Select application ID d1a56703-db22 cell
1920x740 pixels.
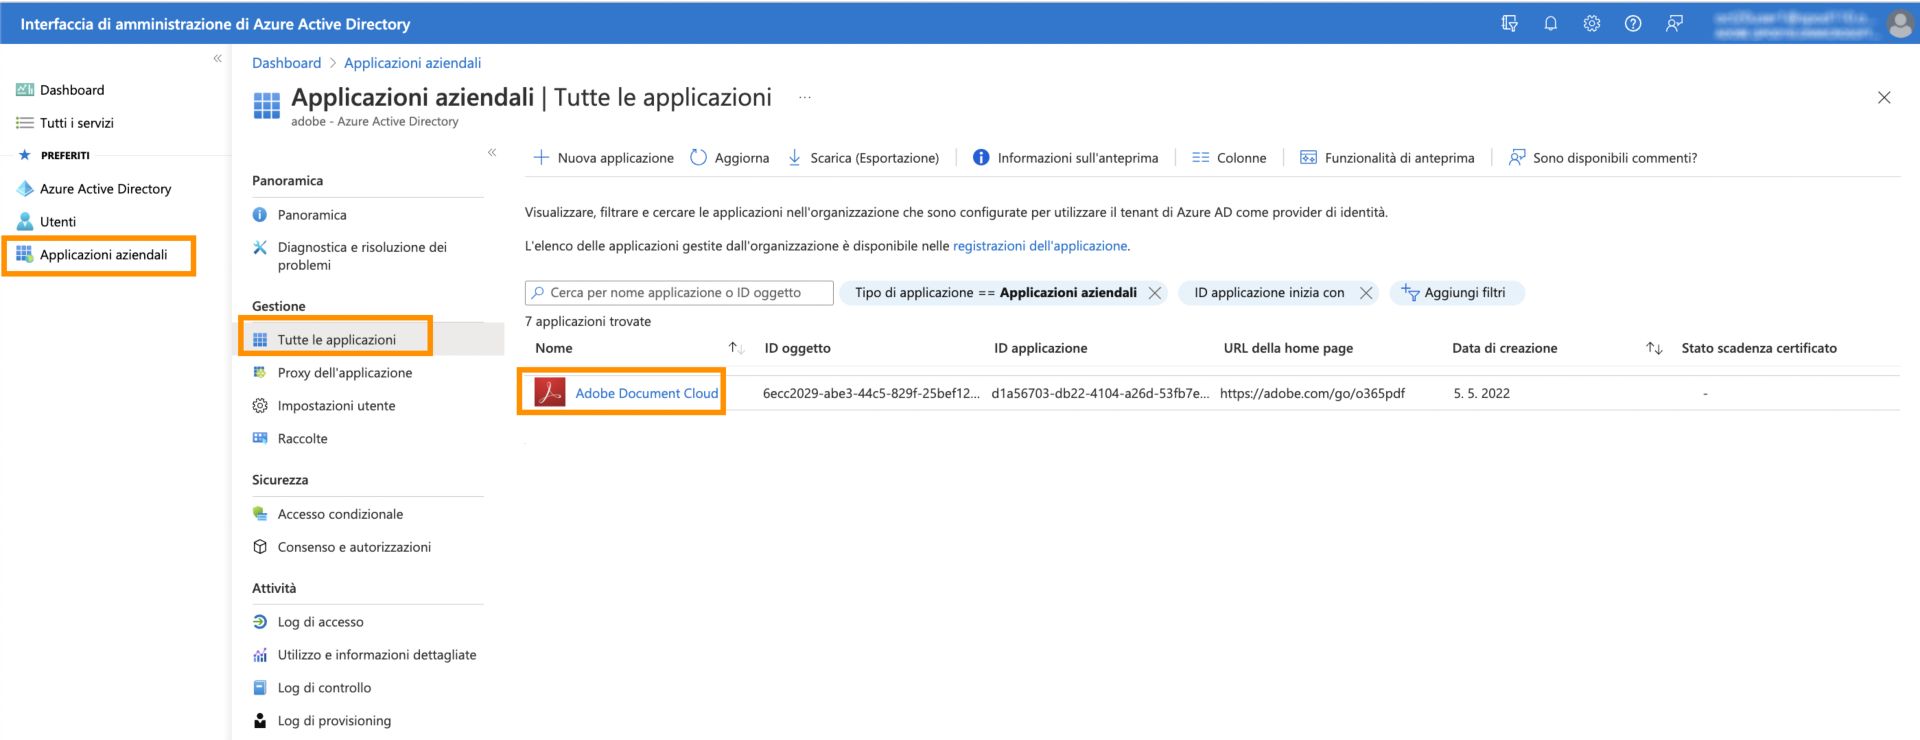click(x=1100, y=394)
